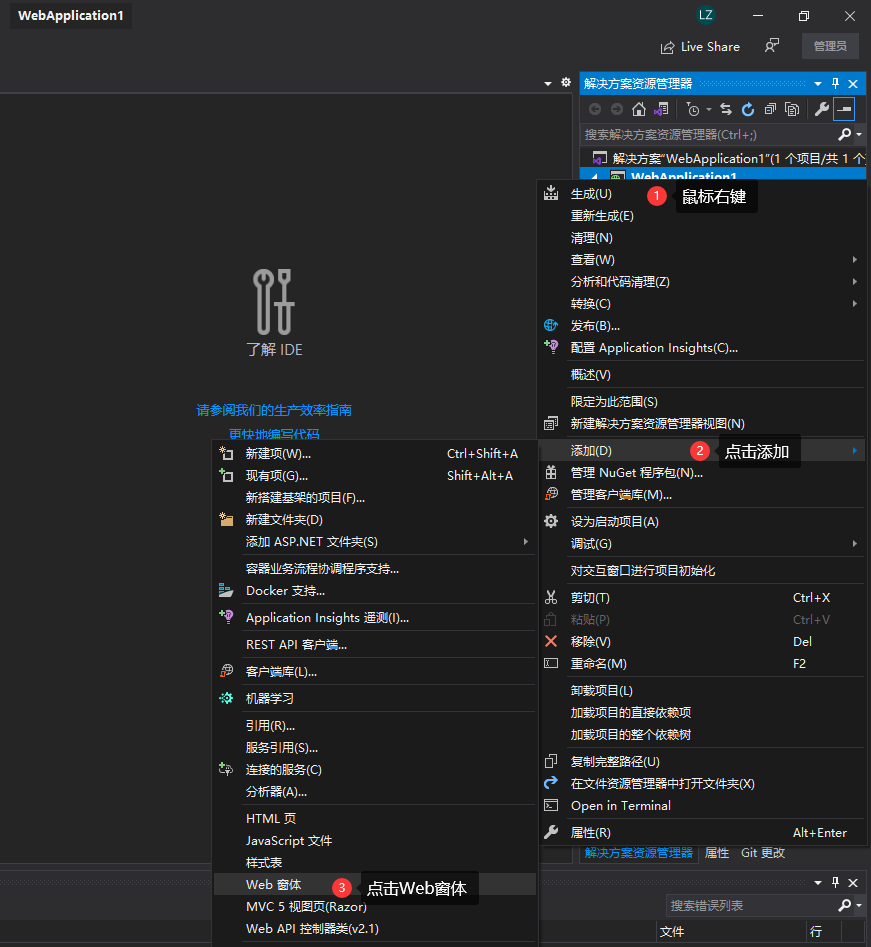Refresh the Solution Explorer tree

point(748,109)
